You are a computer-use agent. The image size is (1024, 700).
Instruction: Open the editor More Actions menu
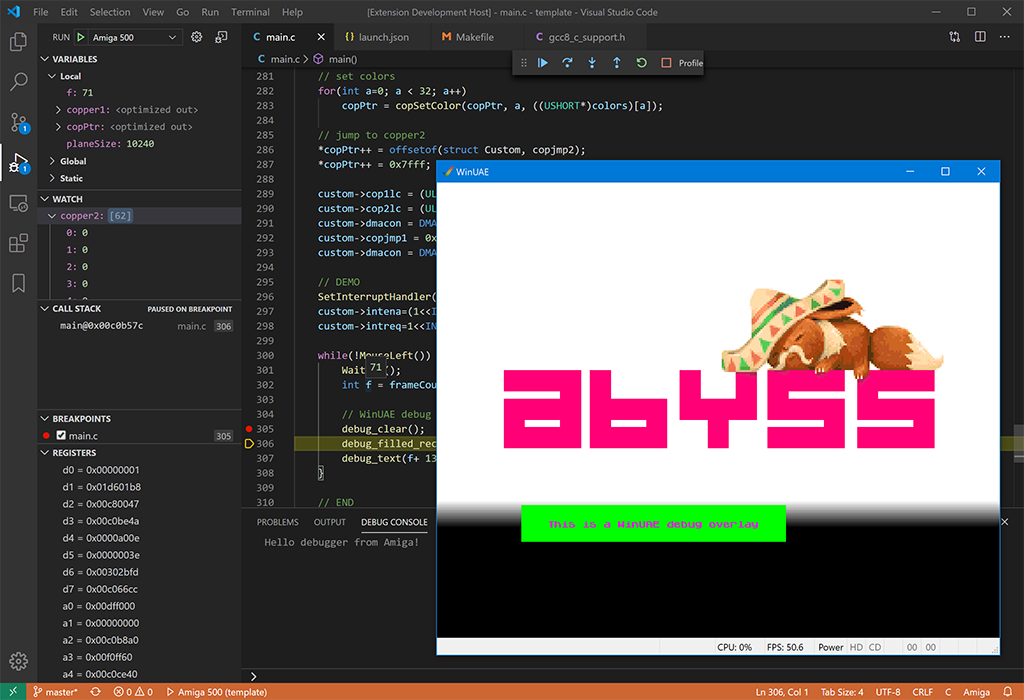(x=1004, y=37)
